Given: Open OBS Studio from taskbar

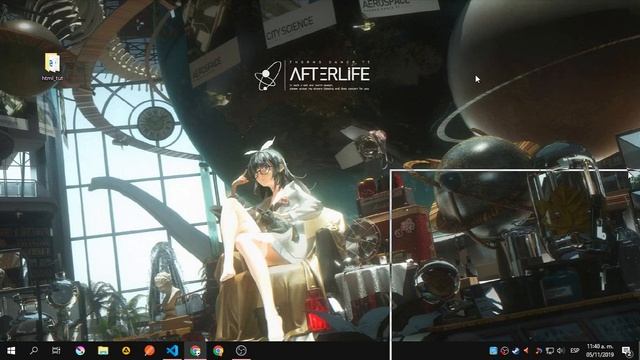Looking at the screenshot, I should tap(241, 351).
